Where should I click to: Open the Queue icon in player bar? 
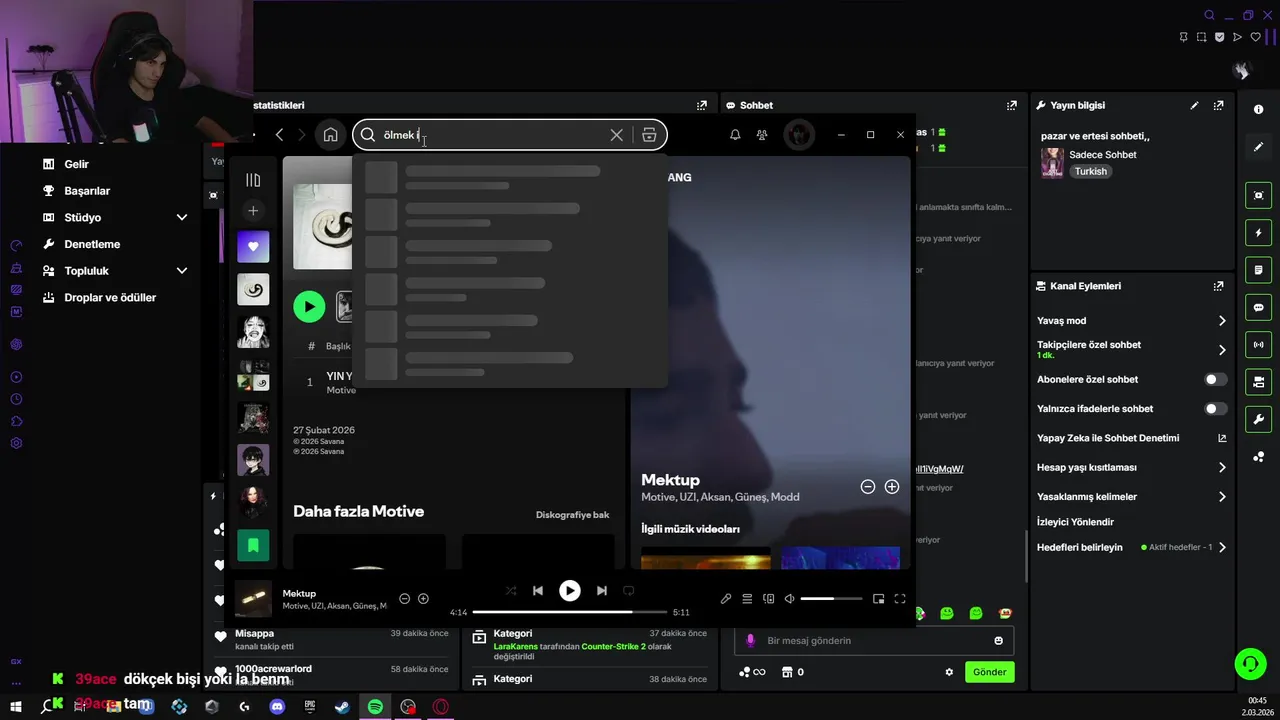[x=747, y=599]
